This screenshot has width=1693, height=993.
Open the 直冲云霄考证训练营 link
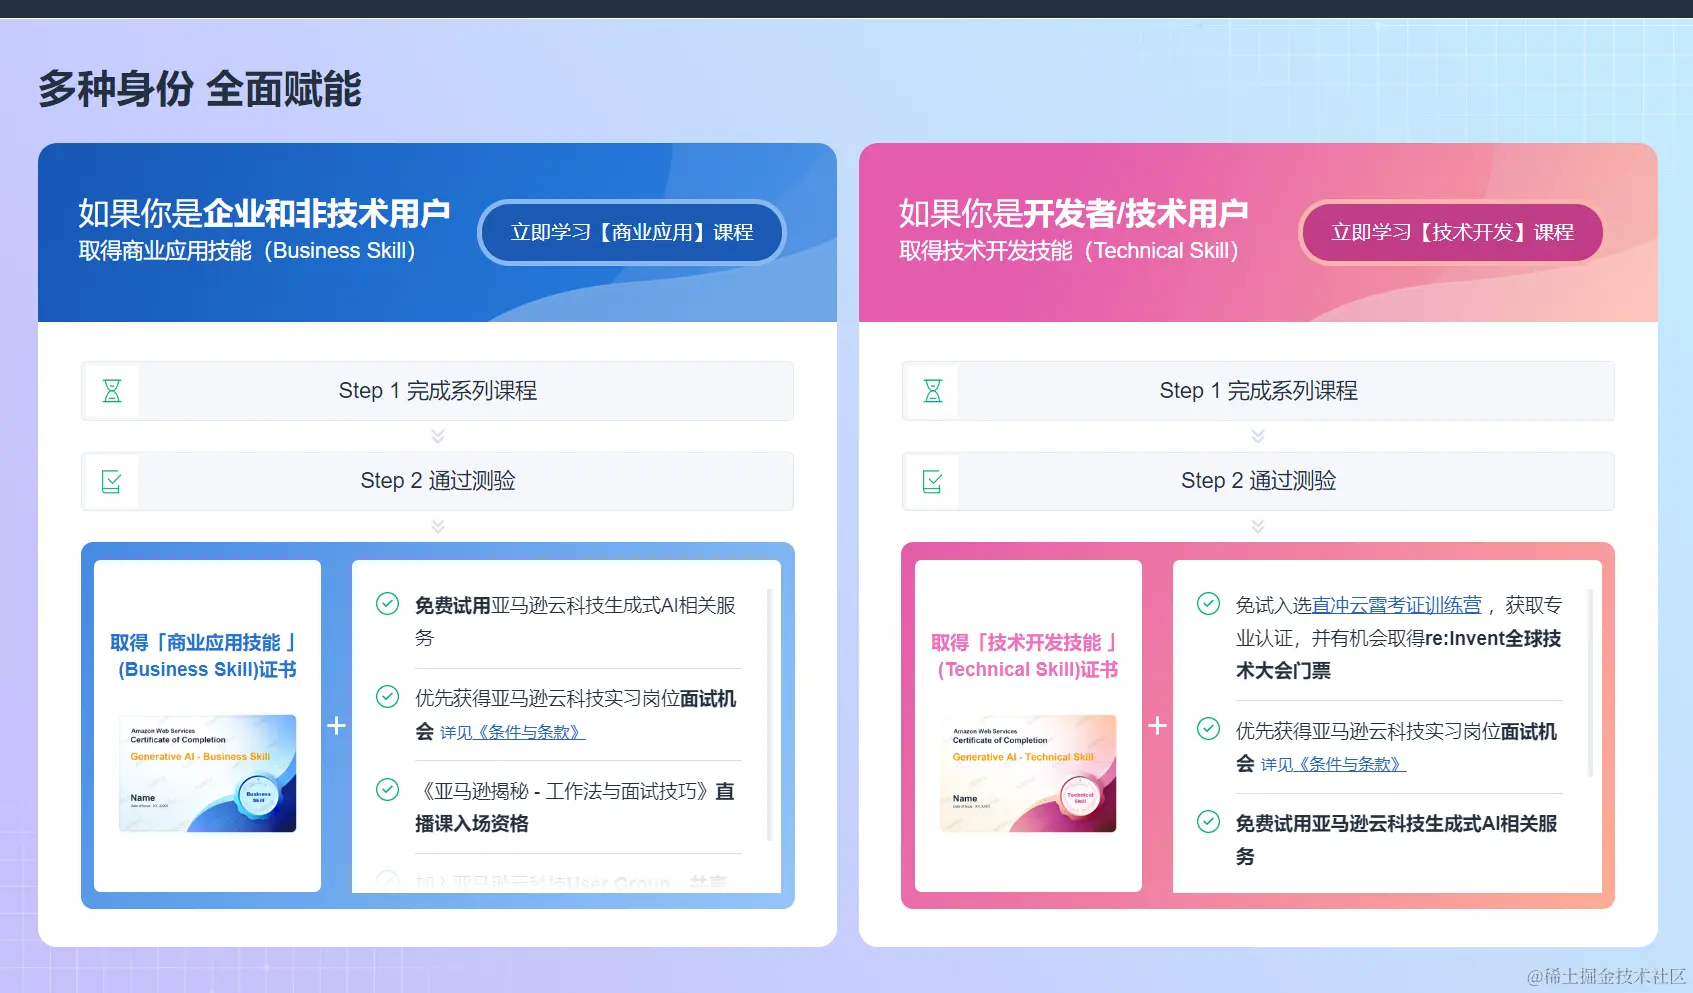coord(1382,605)
